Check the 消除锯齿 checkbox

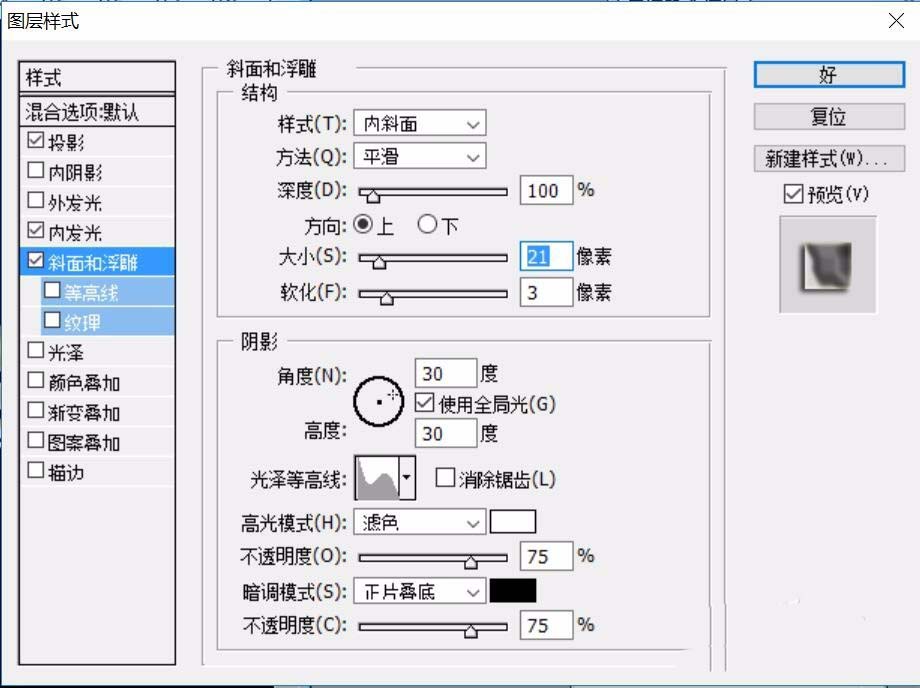pos(443,479)
